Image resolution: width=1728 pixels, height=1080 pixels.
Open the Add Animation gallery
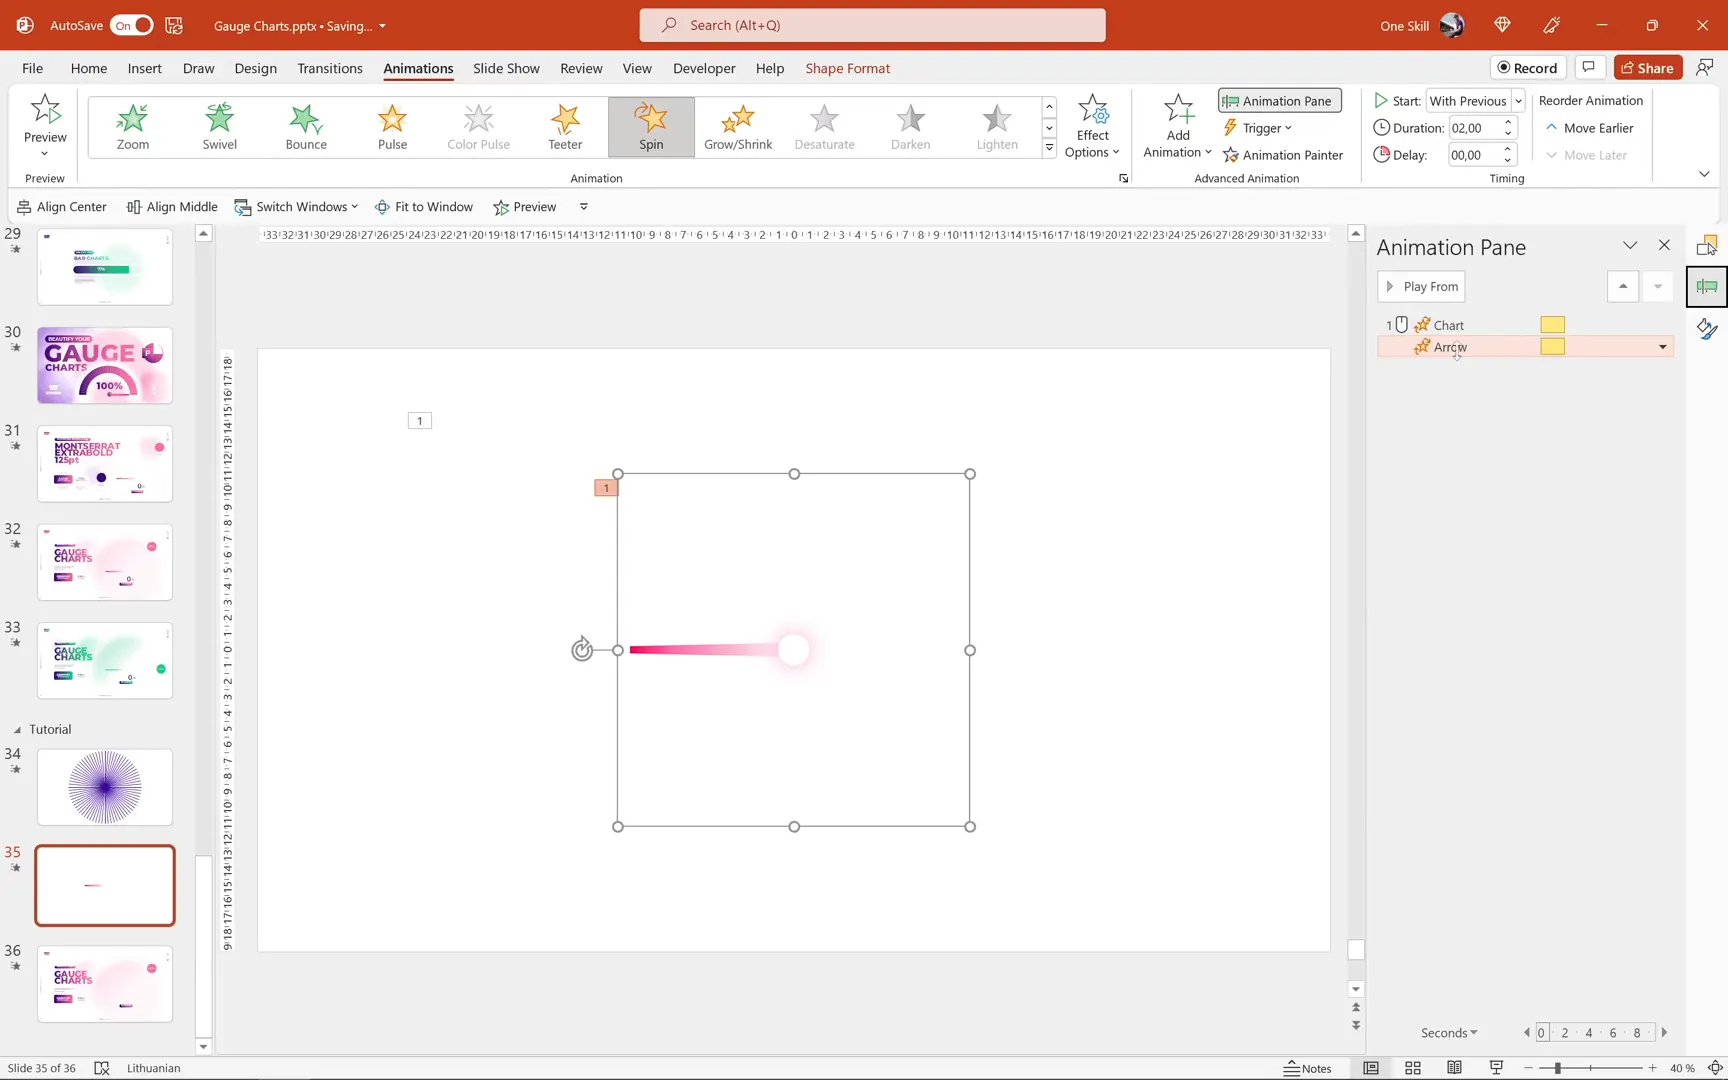pos(1176,126)
